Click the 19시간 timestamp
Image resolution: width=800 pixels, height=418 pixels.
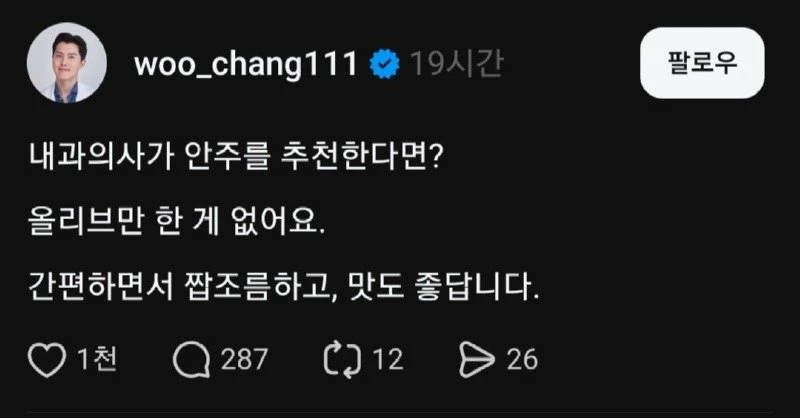(455, 66)
